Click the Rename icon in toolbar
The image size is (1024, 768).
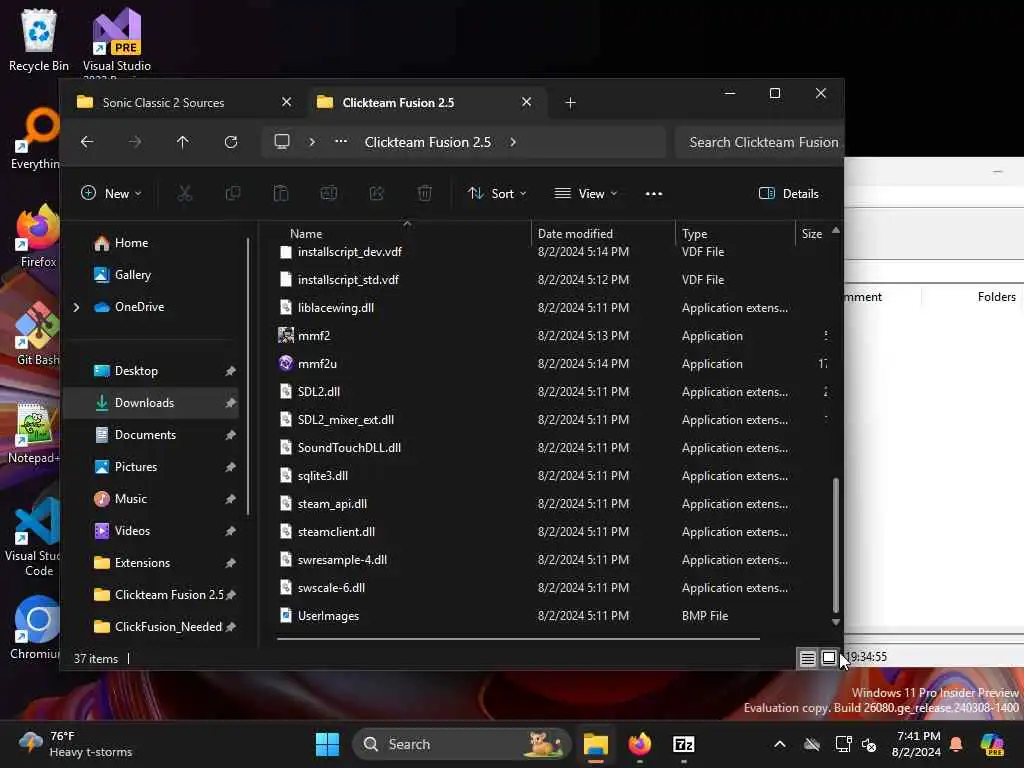pos(328,193)
